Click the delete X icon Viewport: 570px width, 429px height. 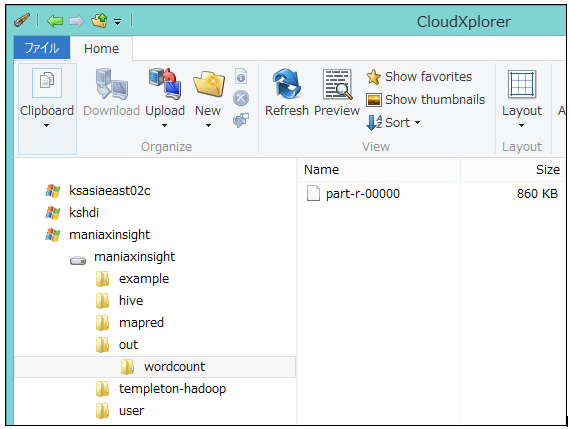(x=241, y=98)
